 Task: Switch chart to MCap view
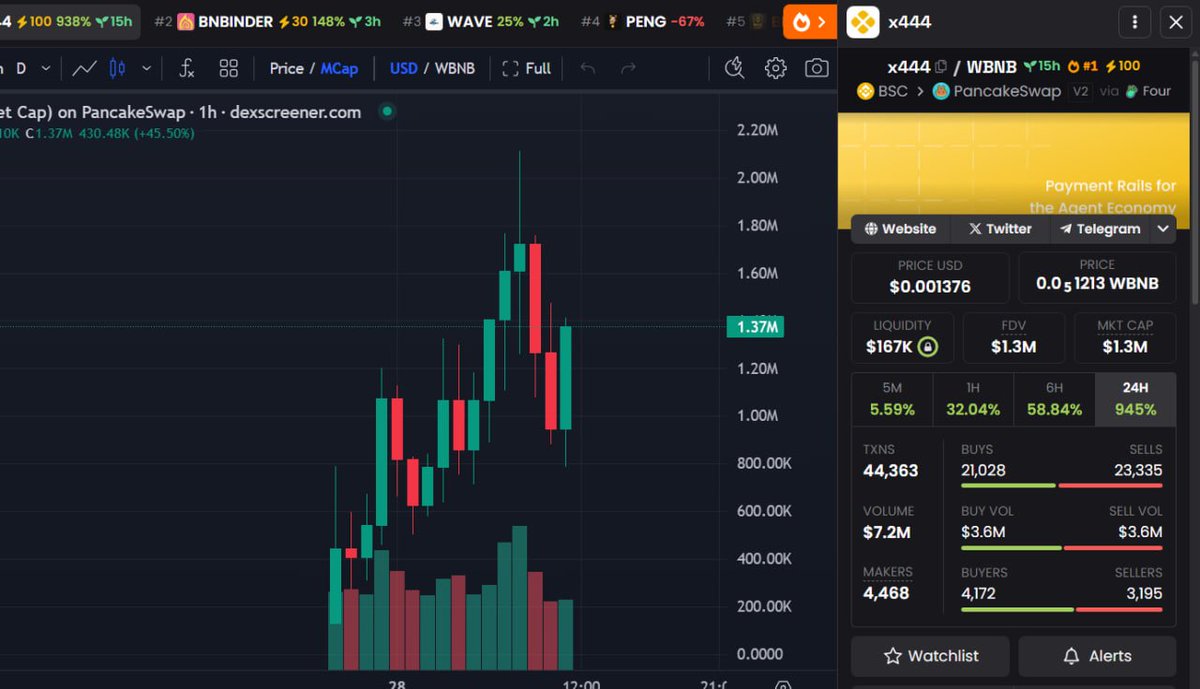click(x=339, y=68)
